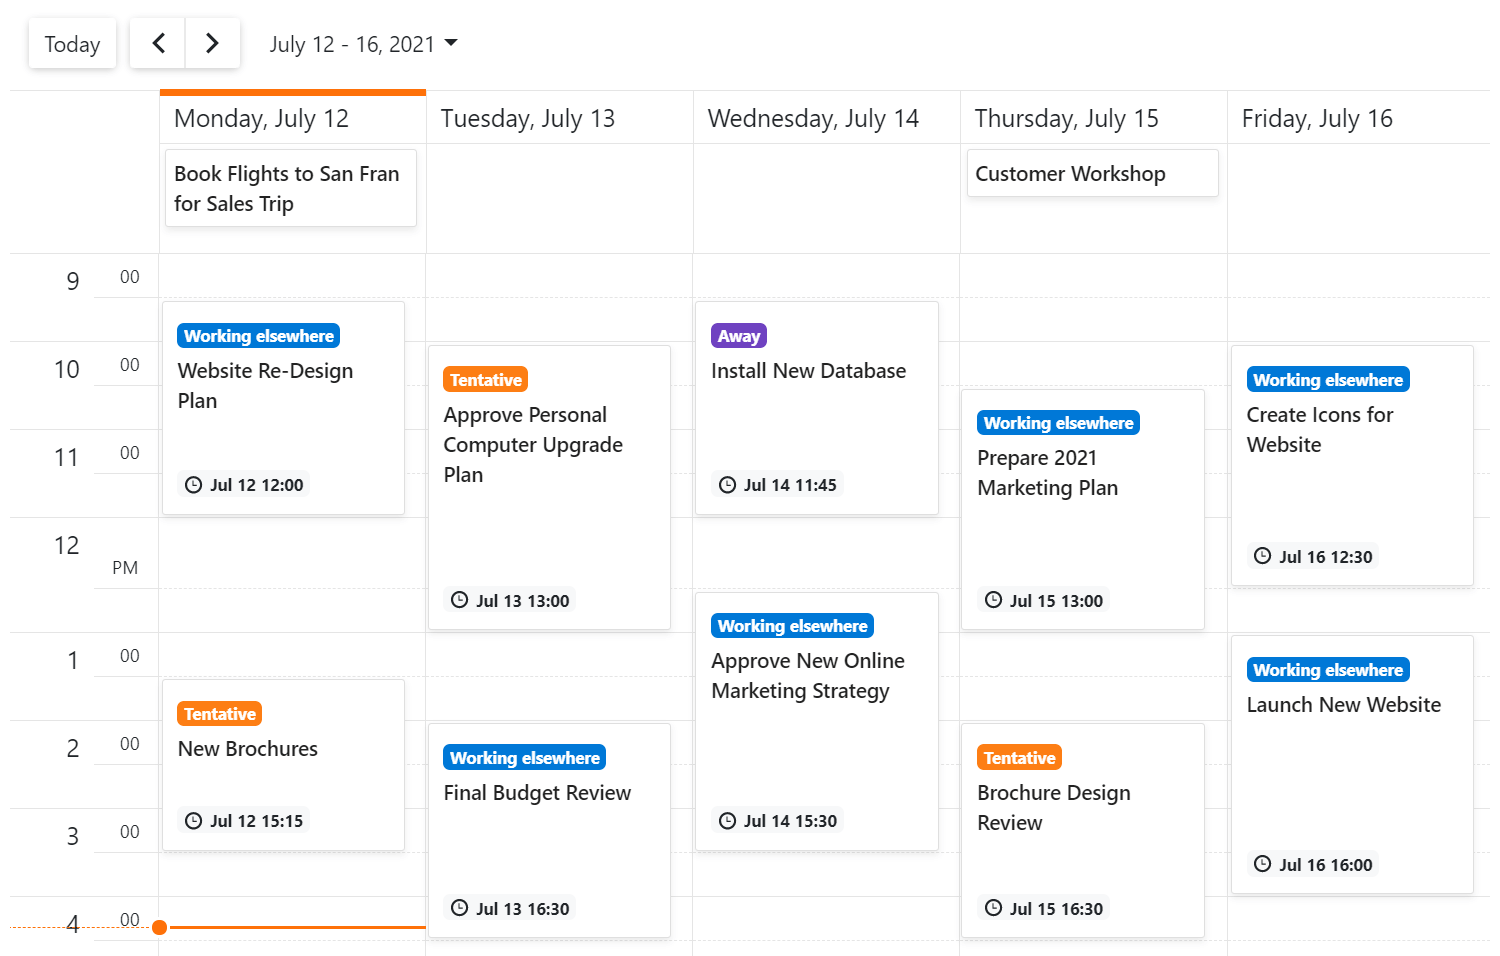Click clock icon on New Brochures appointment
Screen dimensions: 1500x956
pos(194,821)
